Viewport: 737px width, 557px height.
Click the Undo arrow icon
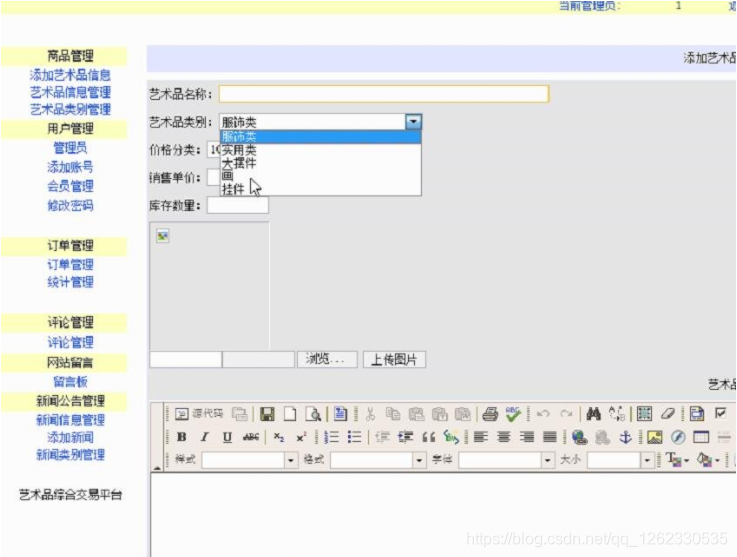[x=543, y=414]
